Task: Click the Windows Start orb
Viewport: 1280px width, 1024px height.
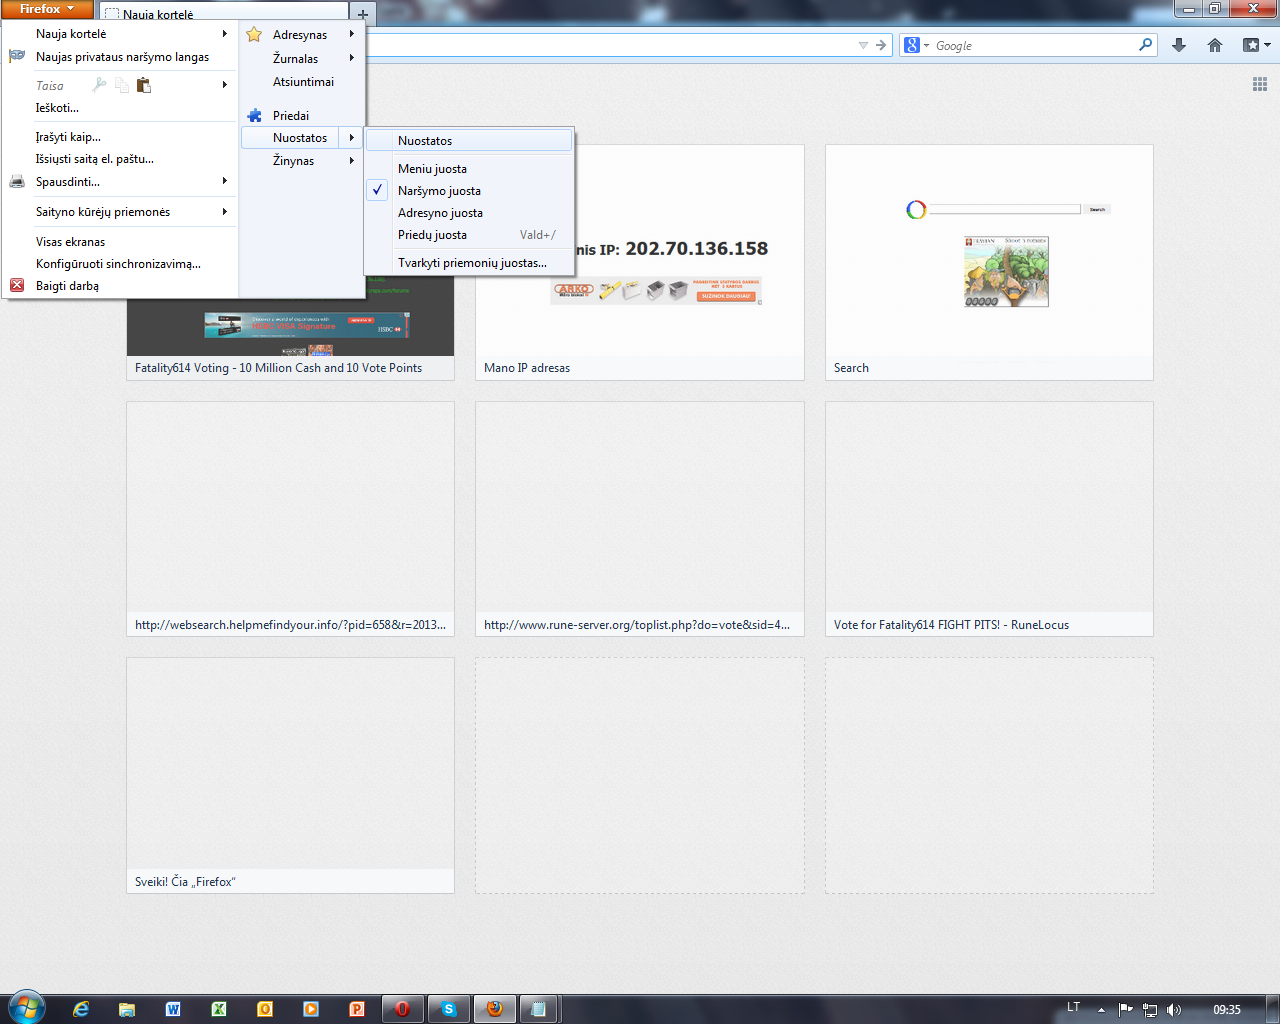Action: (x=26, y=1008)
